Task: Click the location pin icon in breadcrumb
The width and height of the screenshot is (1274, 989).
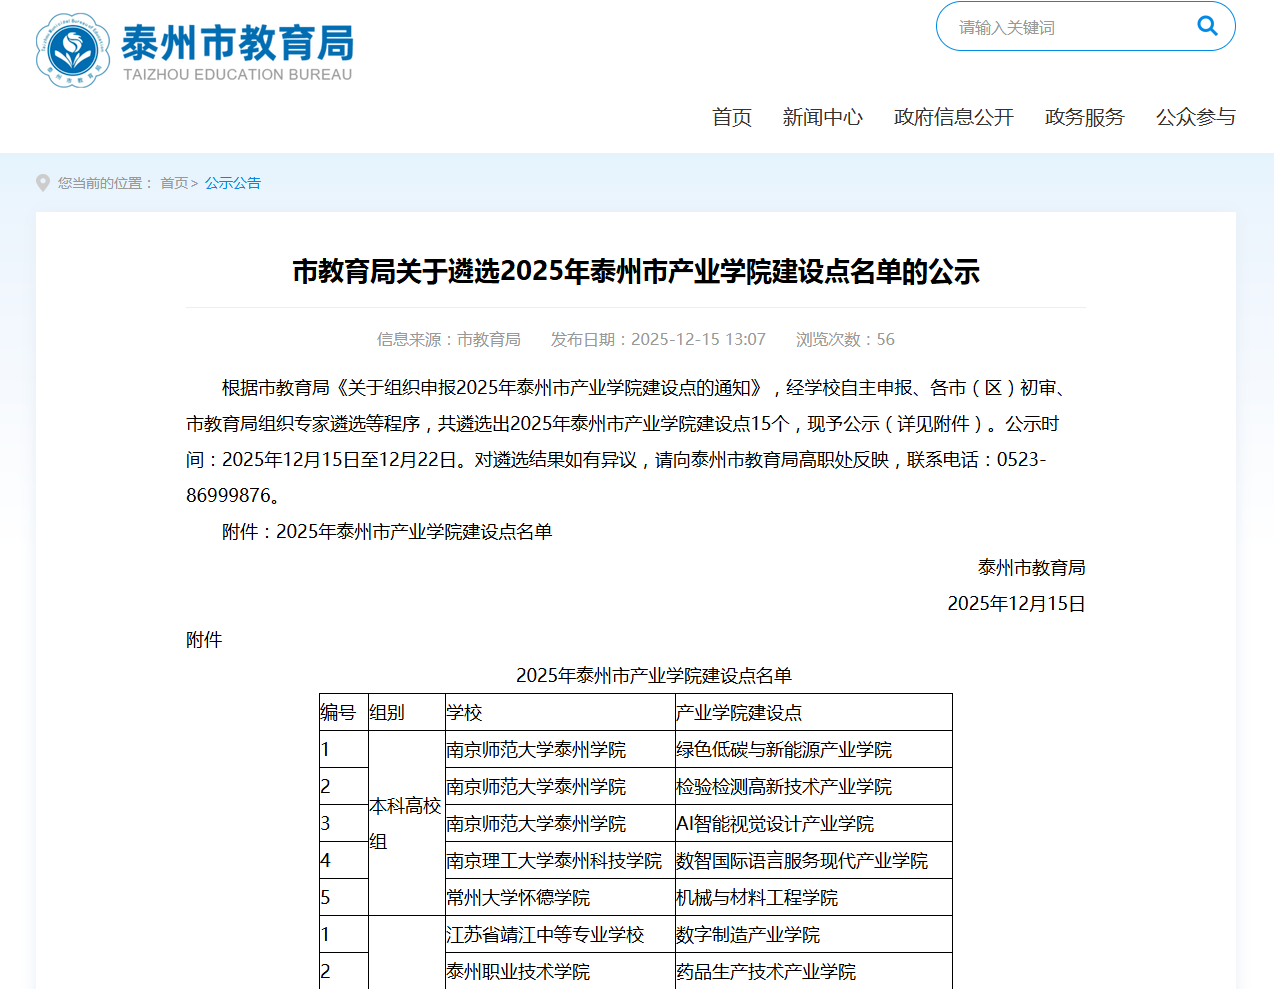Action: (43, 183)
